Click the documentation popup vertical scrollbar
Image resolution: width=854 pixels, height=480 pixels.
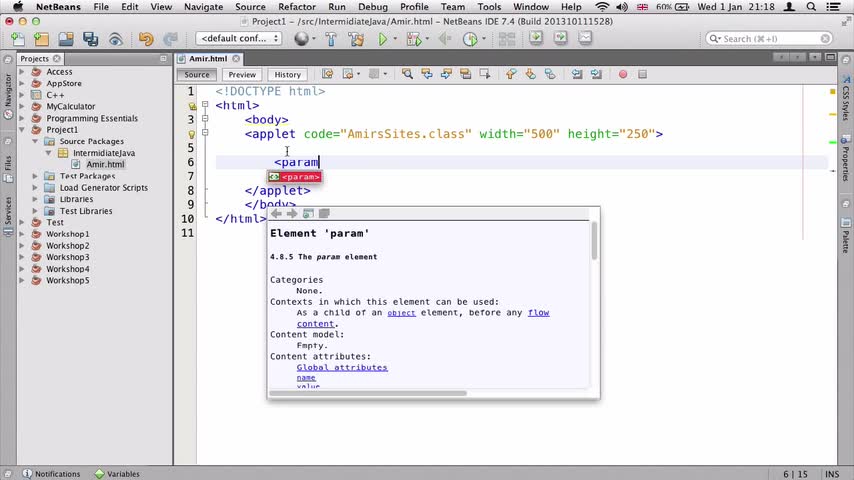[594, 241]
